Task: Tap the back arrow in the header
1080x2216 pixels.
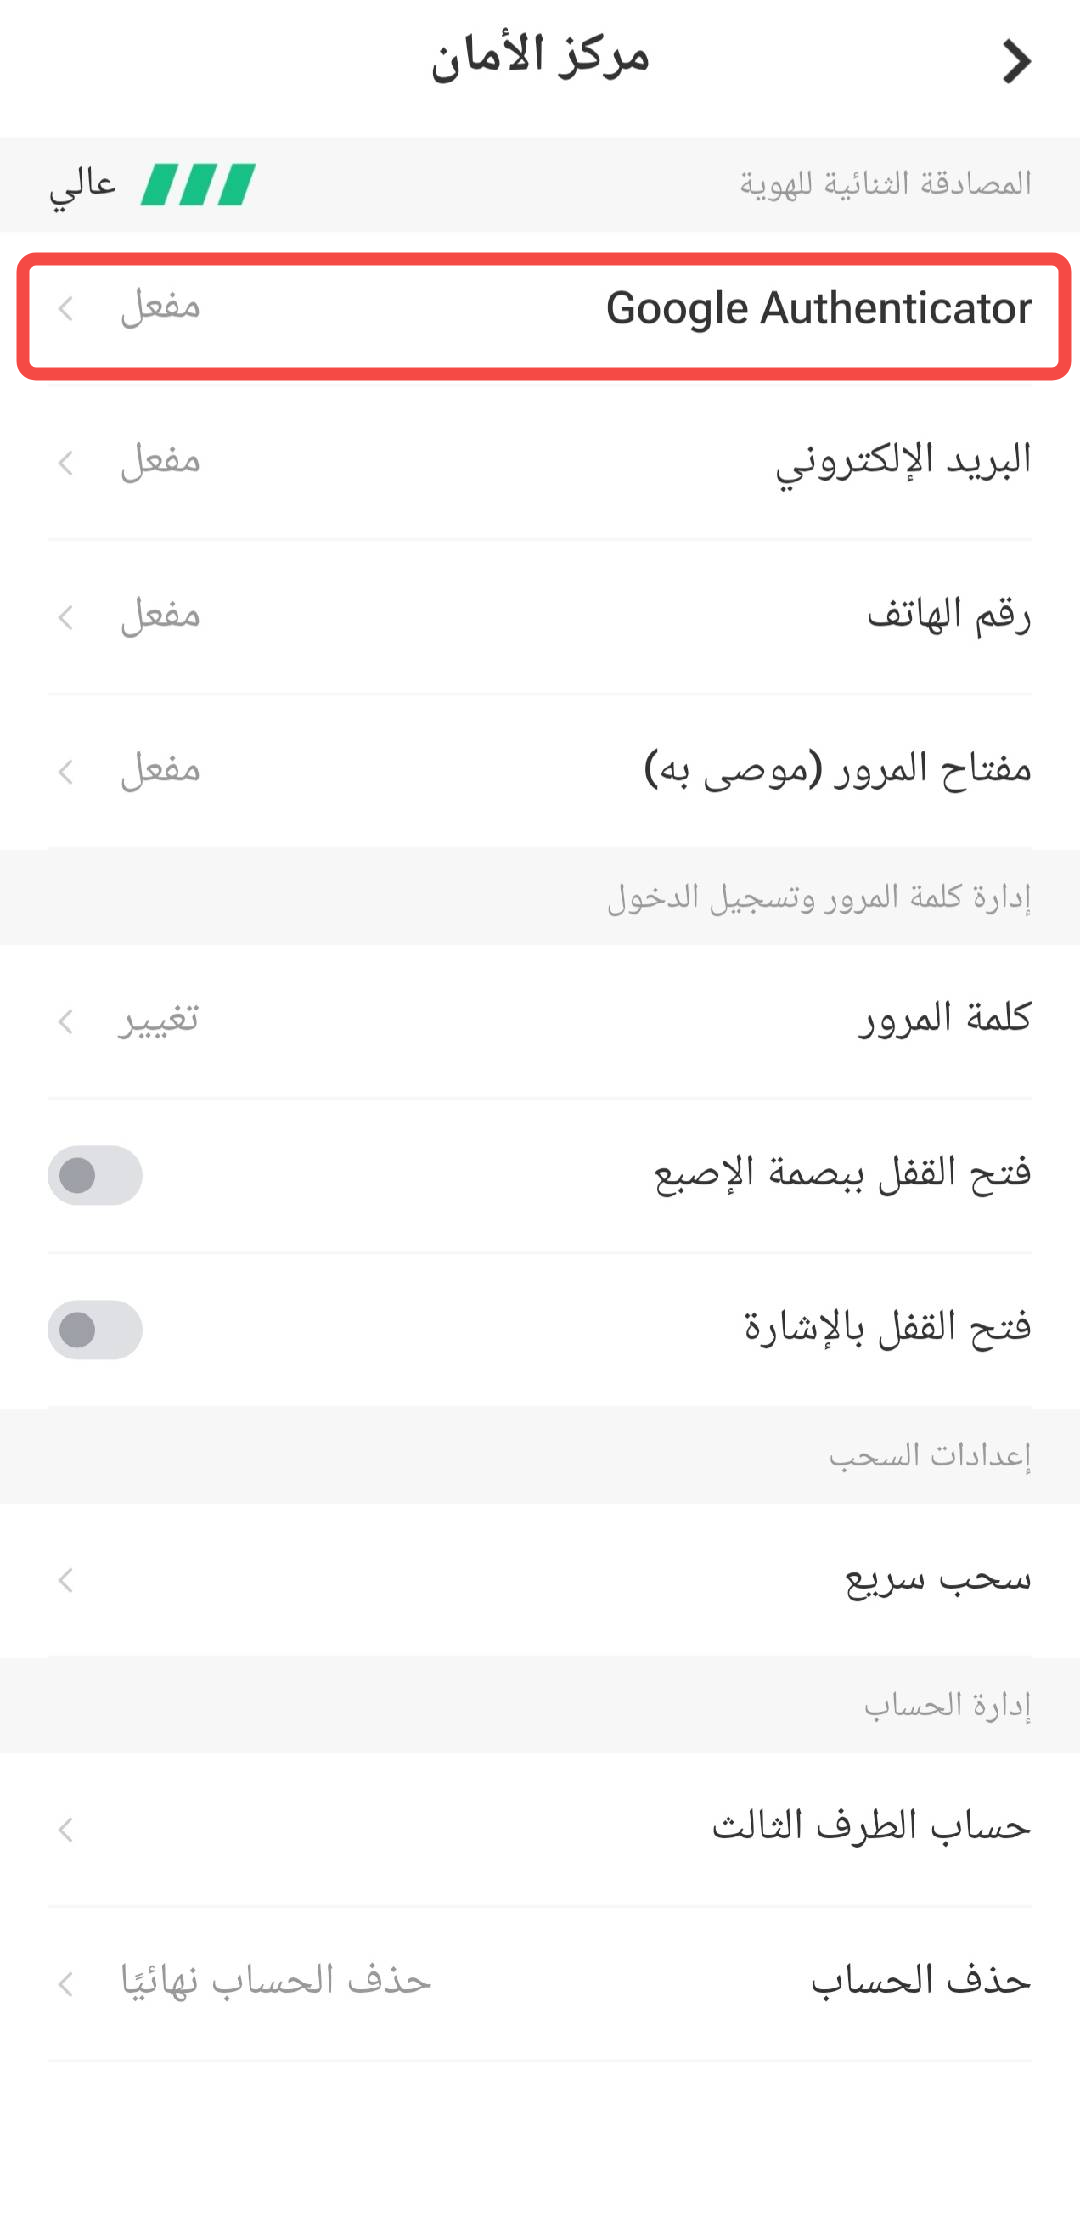Action: click(x=1016, y=61)
